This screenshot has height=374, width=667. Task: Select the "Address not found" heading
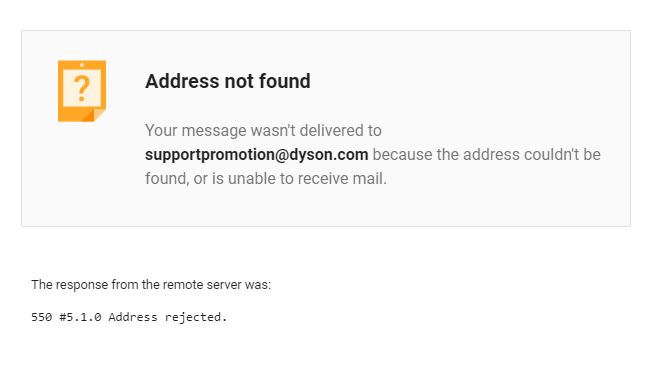coord(228,81)
